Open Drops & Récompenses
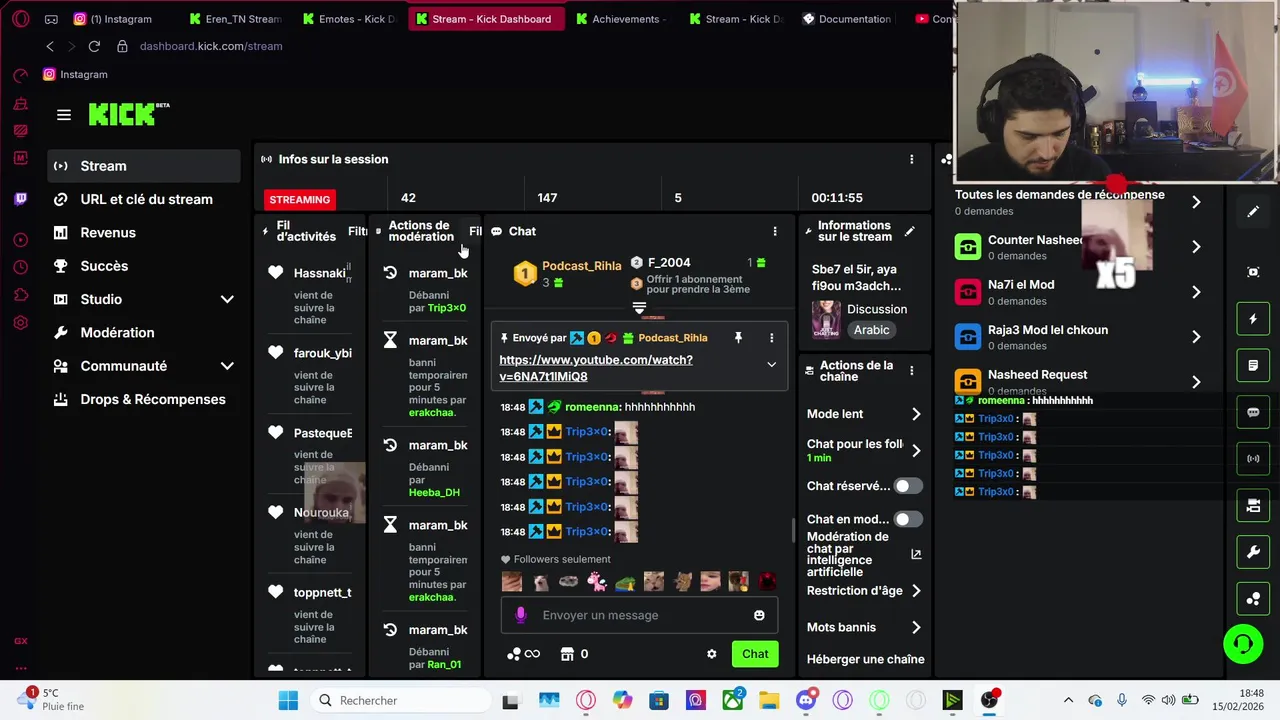The height and width of the screenshot is (720, 1280). (144, 399)
